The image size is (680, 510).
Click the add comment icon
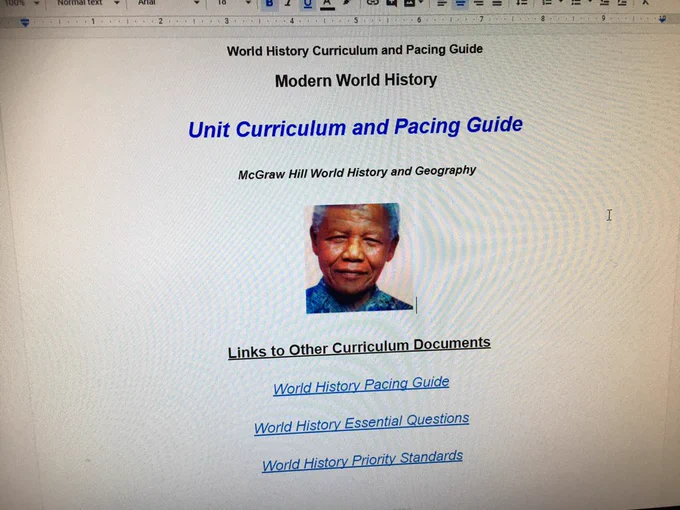coord(392,3)
